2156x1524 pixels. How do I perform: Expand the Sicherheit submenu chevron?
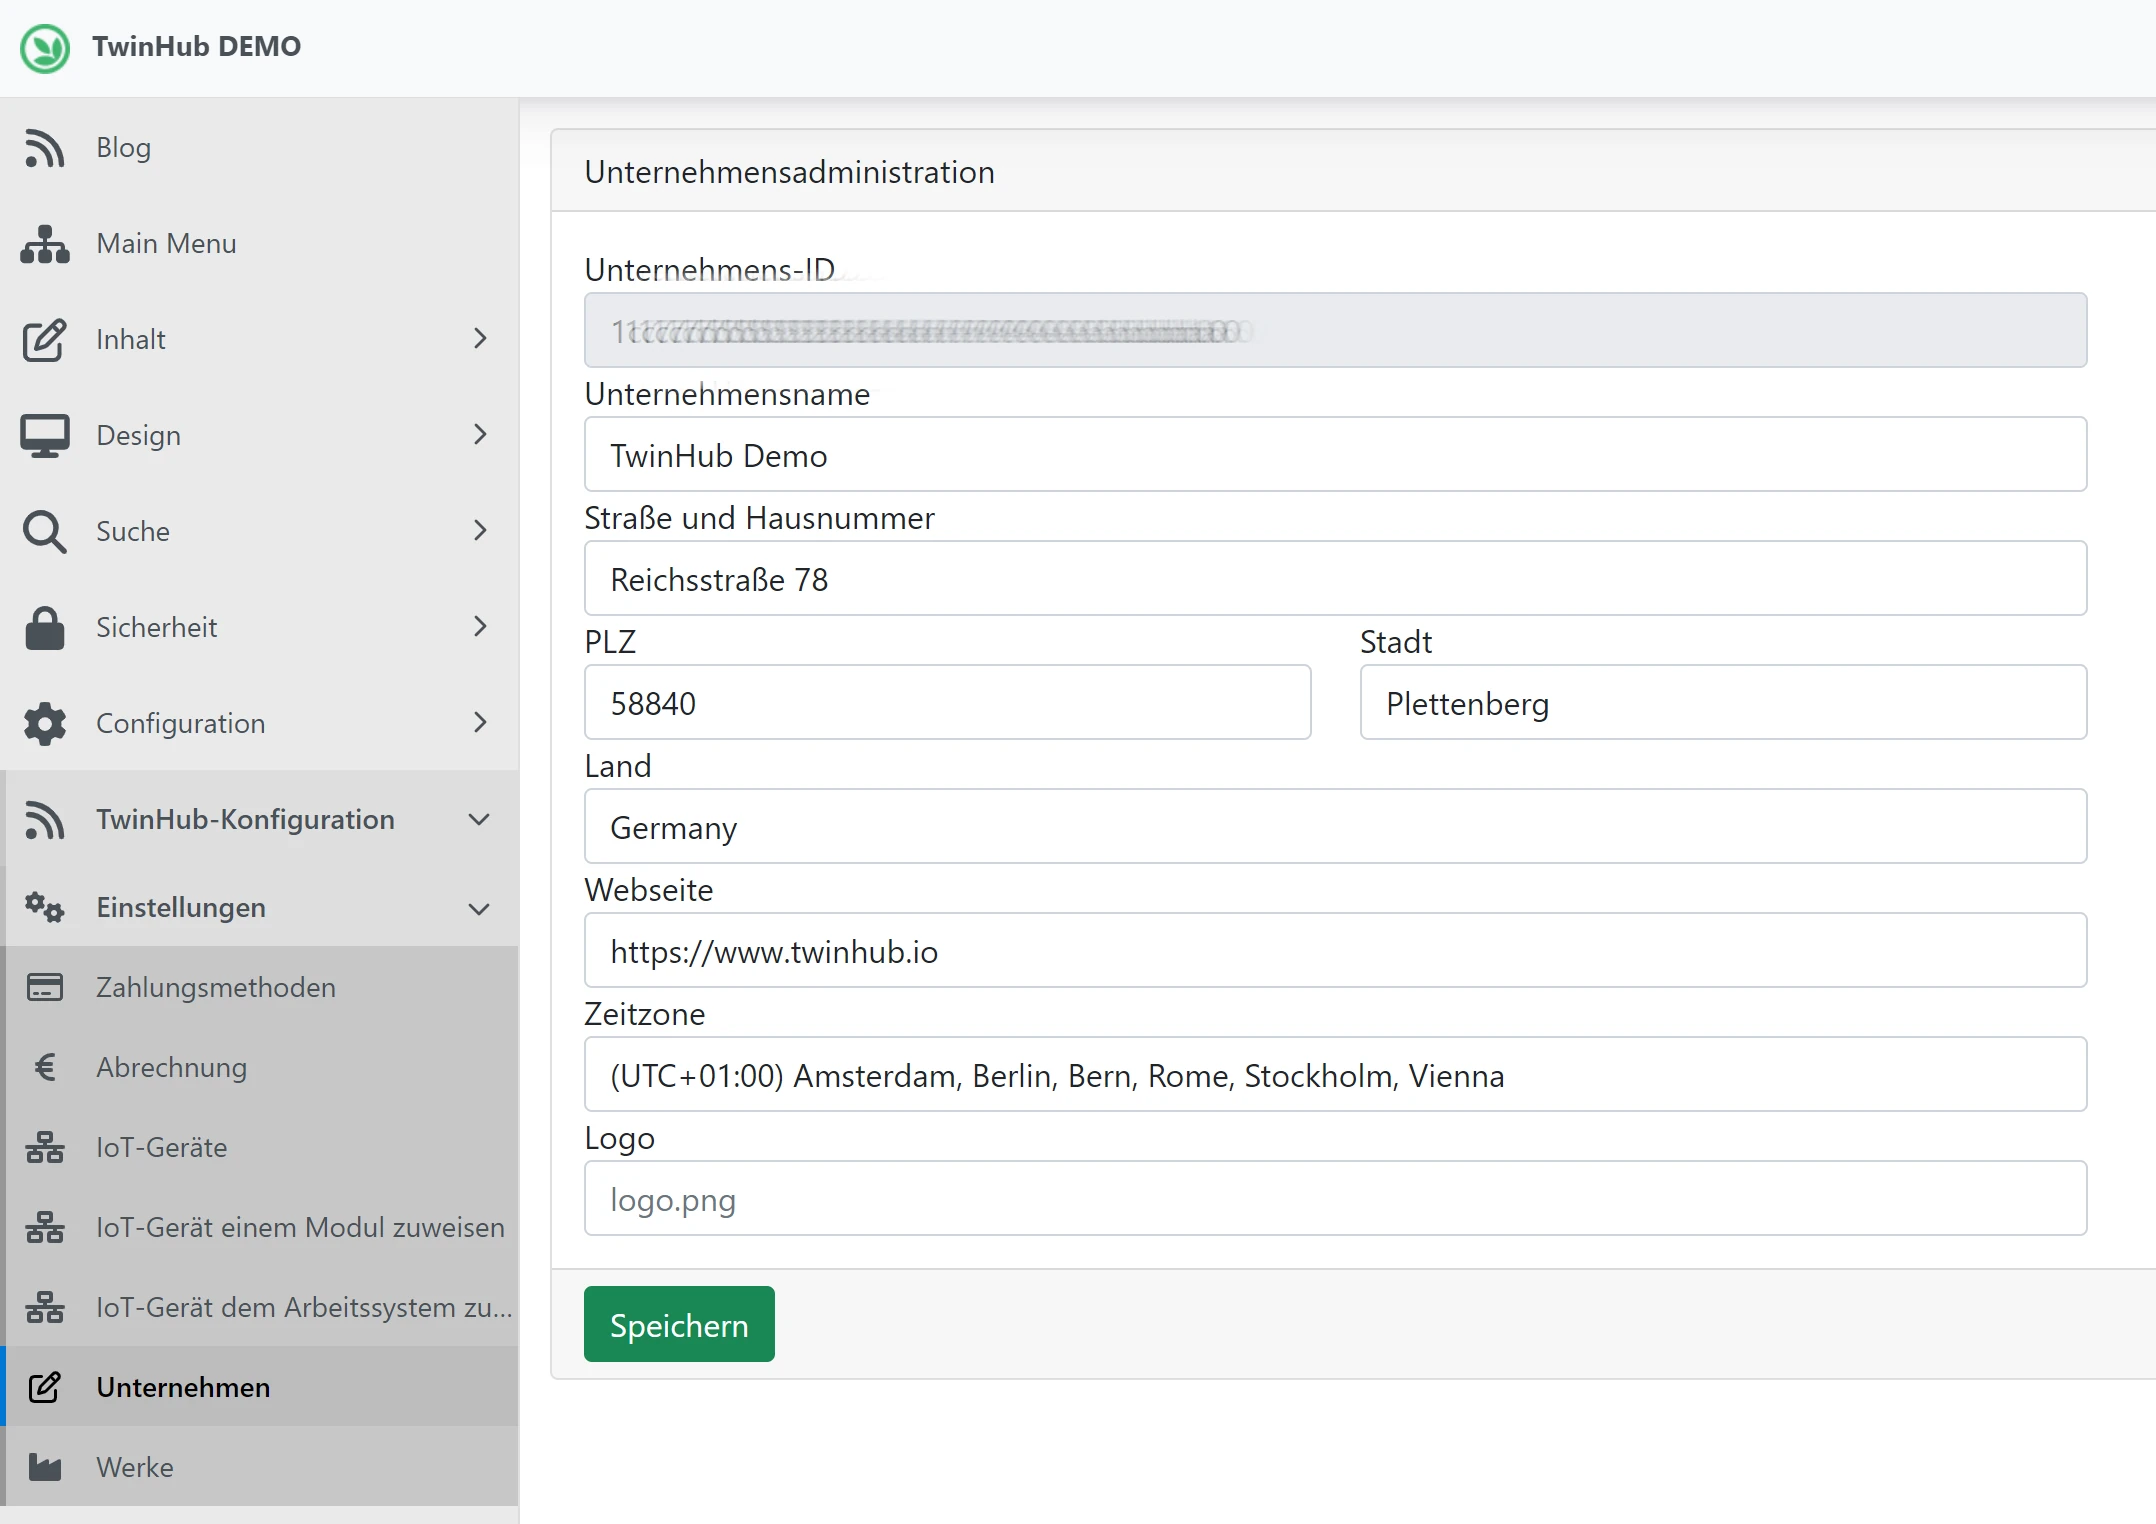click(x=480, y=627)
